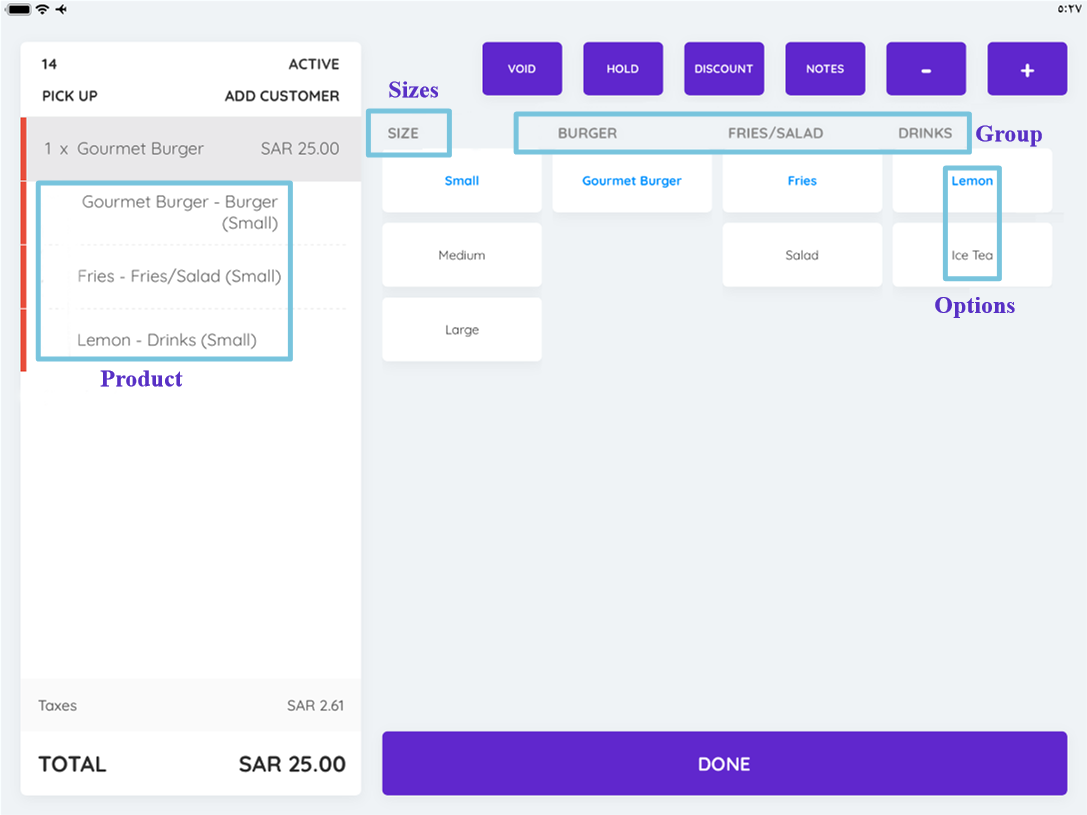Viewport: 1087px width, 815px height.
Task: Put the order on HOLD
Action: pos(623,69)
